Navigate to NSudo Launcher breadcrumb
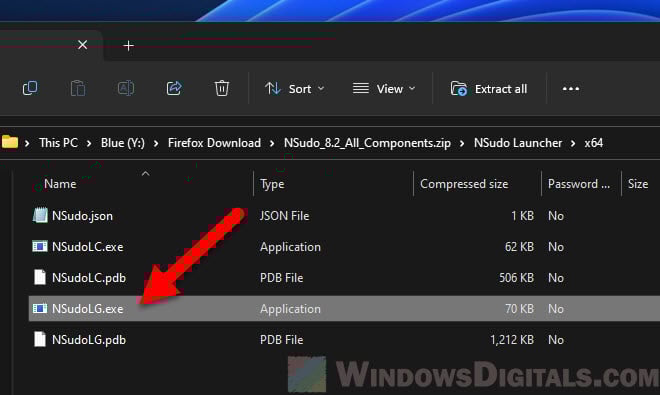 tap(518, 143)
